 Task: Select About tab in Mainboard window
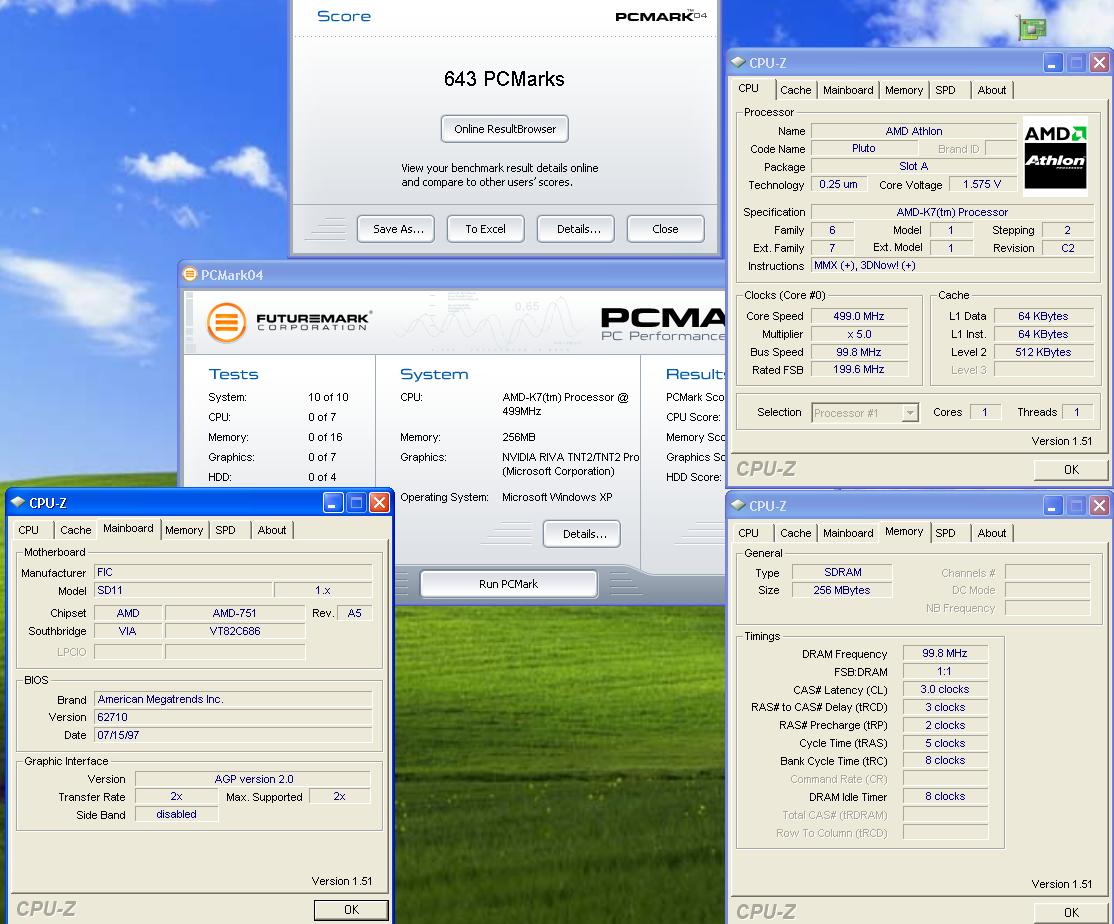pos(271,530)
